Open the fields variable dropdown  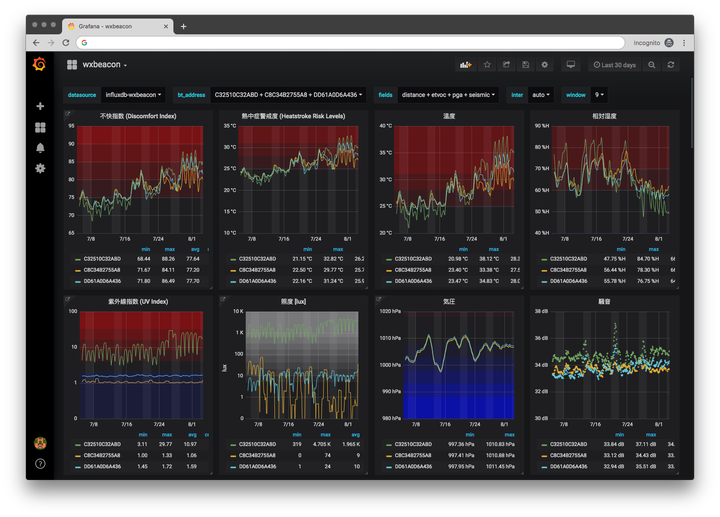(x=450, y=95)
